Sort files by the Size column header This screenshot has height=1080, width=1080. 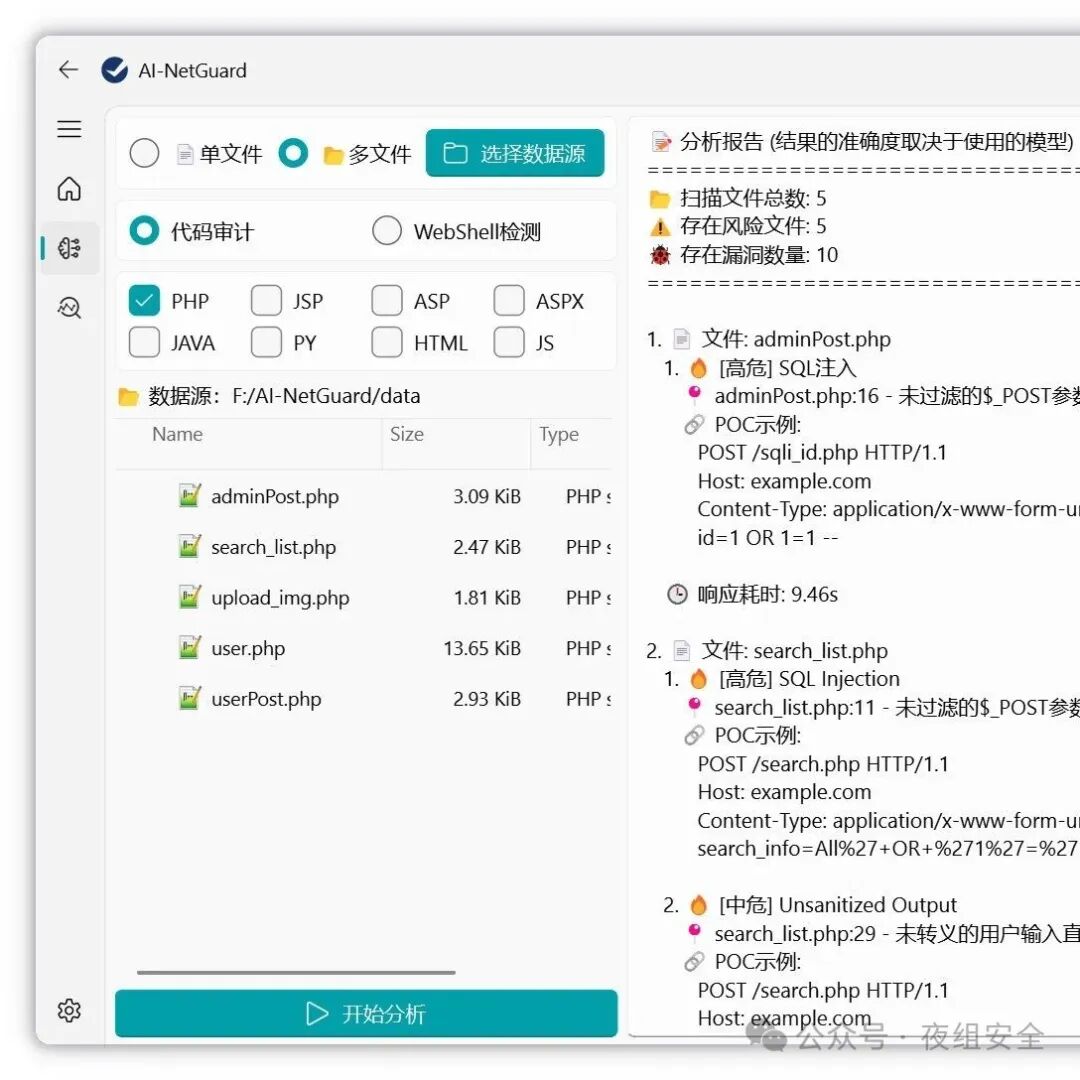tap(406, 434)
